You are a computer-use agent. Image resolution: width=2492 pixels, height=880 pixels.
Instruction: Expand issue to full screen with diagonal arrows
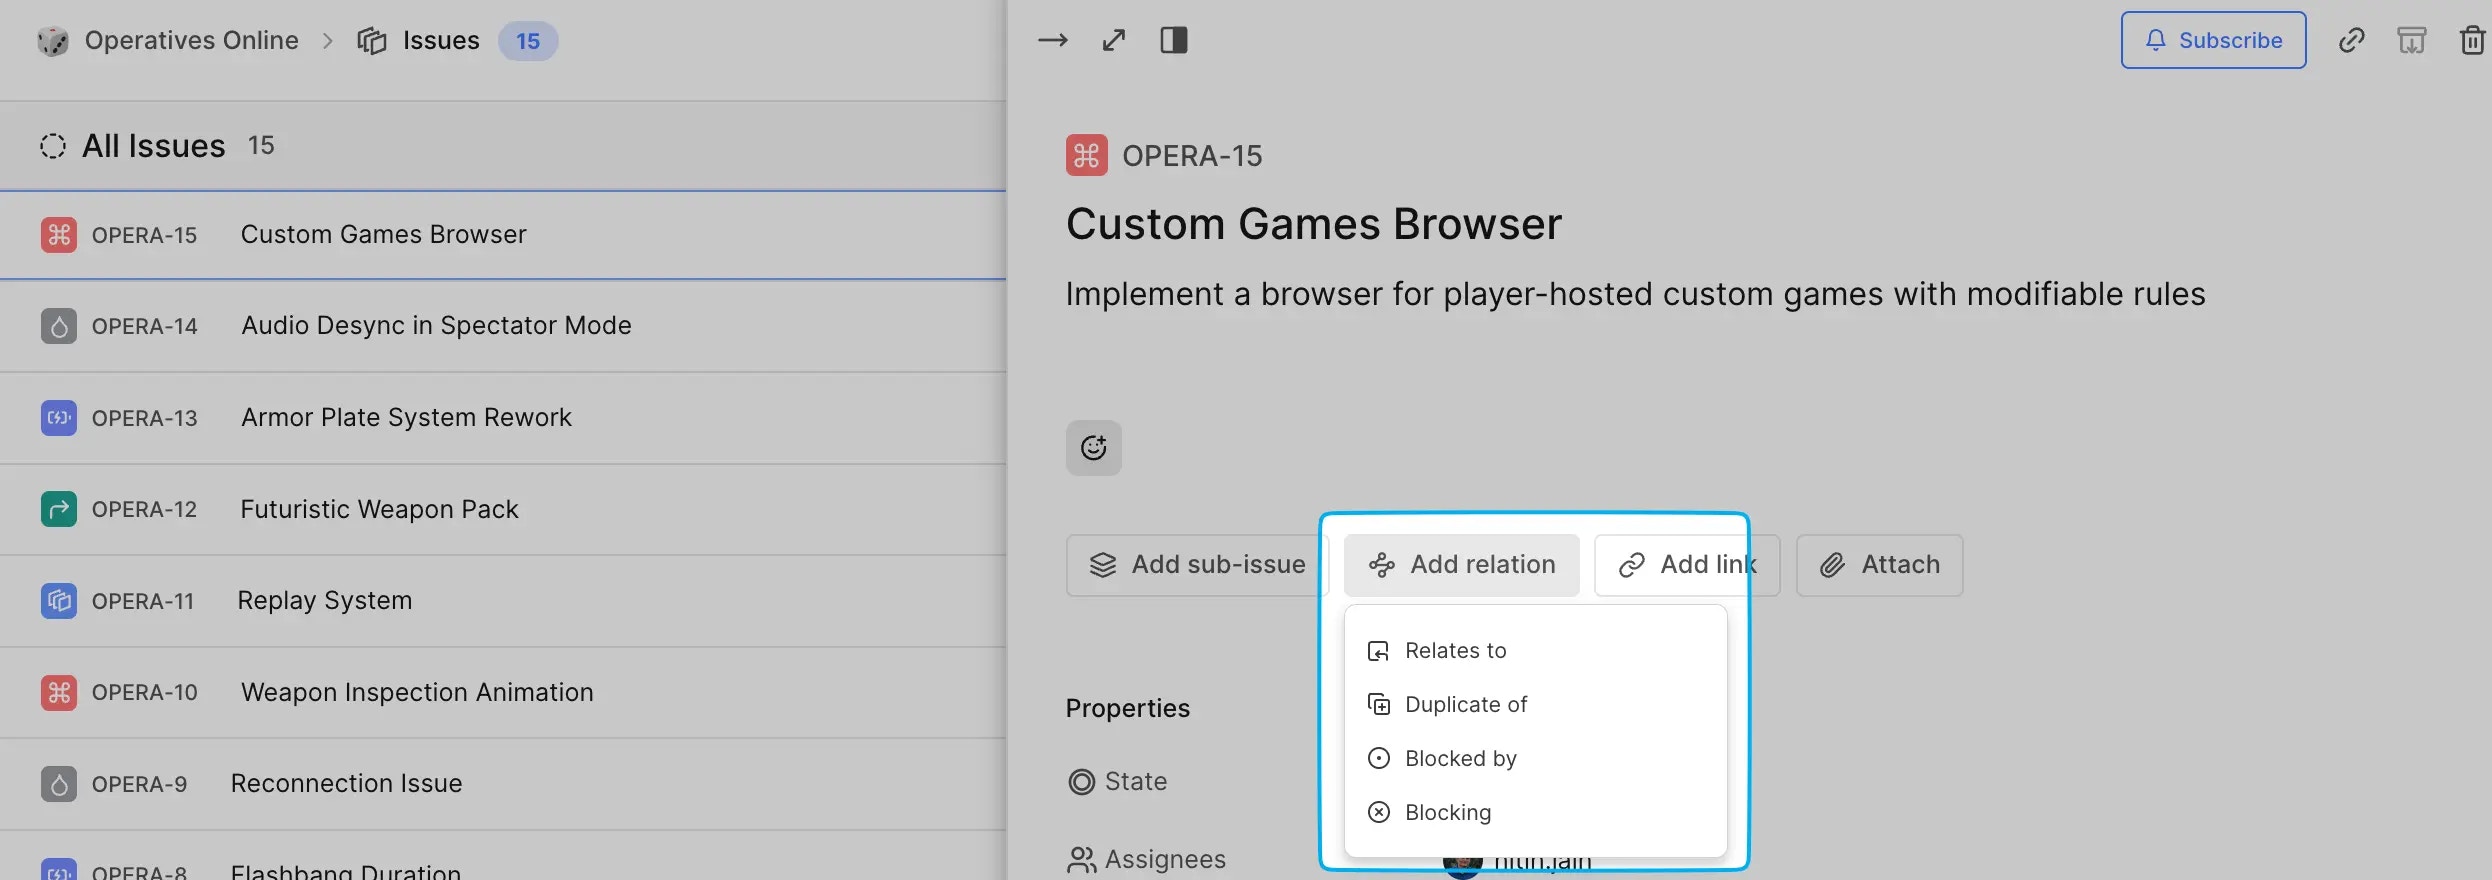pos(1114,40)
